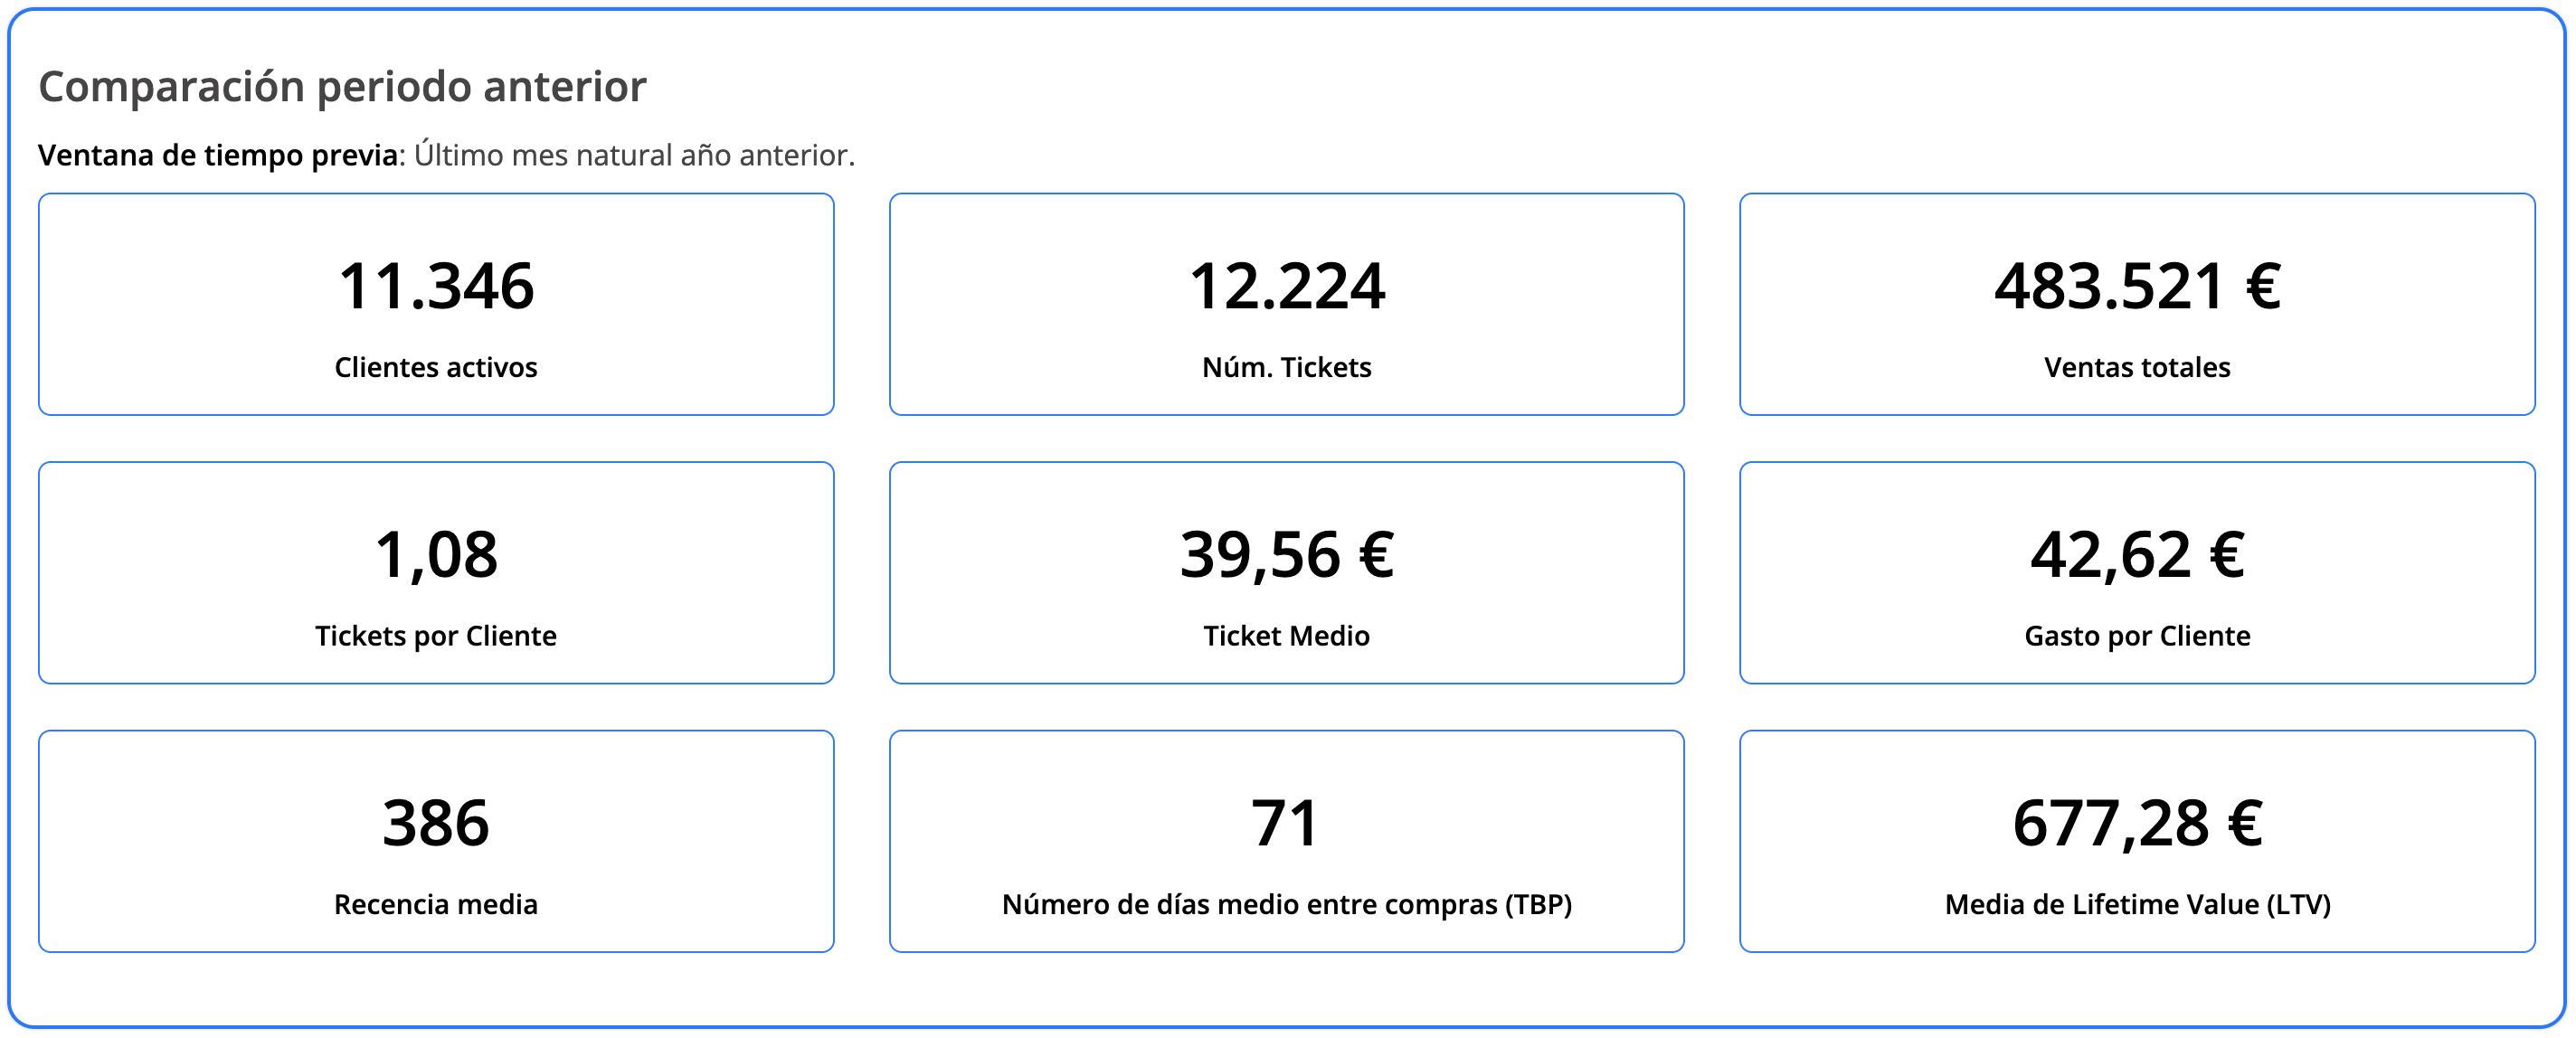Click the Ticket Medio value 39,56 €
This screenshot has height=1038, width=2576.
(1286, 555)
